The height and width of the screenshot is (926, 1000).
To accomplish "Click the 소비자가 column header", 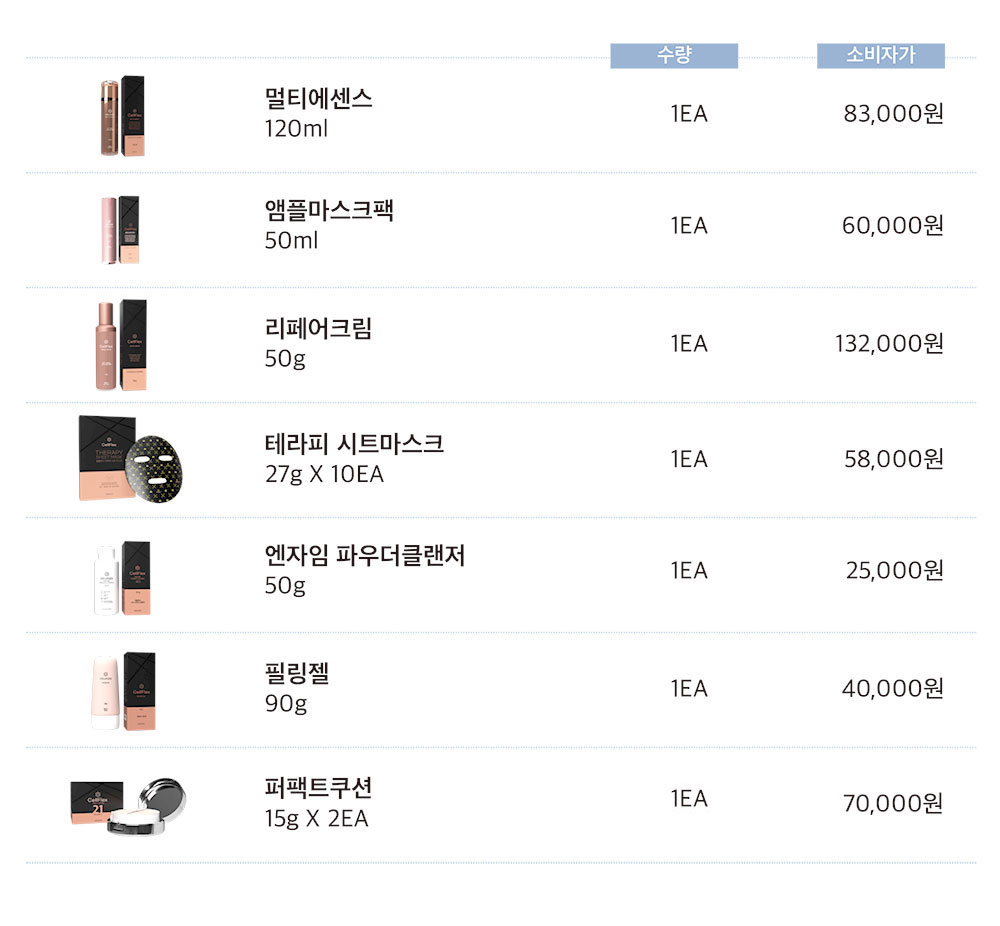I will coord(881,55).
